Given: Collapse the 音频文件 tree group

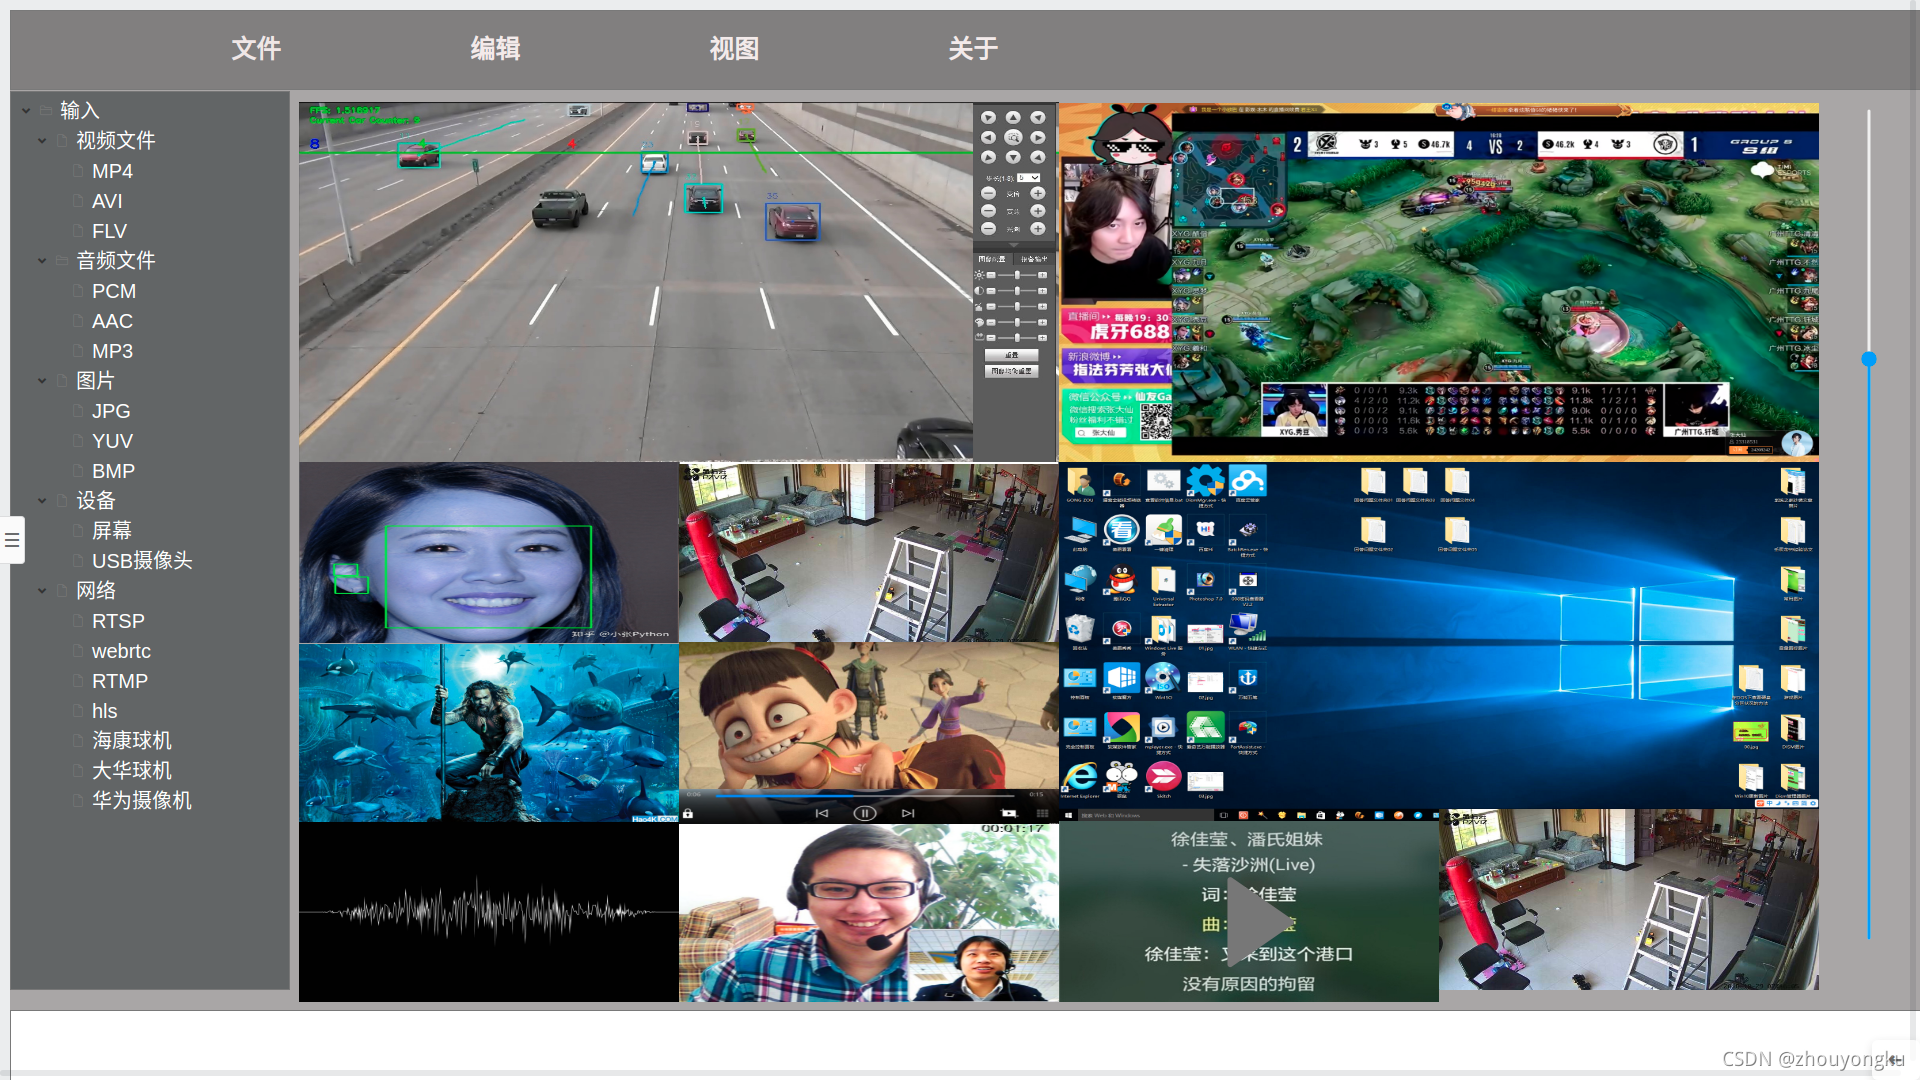Looking at the screenshot, I should click(x=42, y=260).
